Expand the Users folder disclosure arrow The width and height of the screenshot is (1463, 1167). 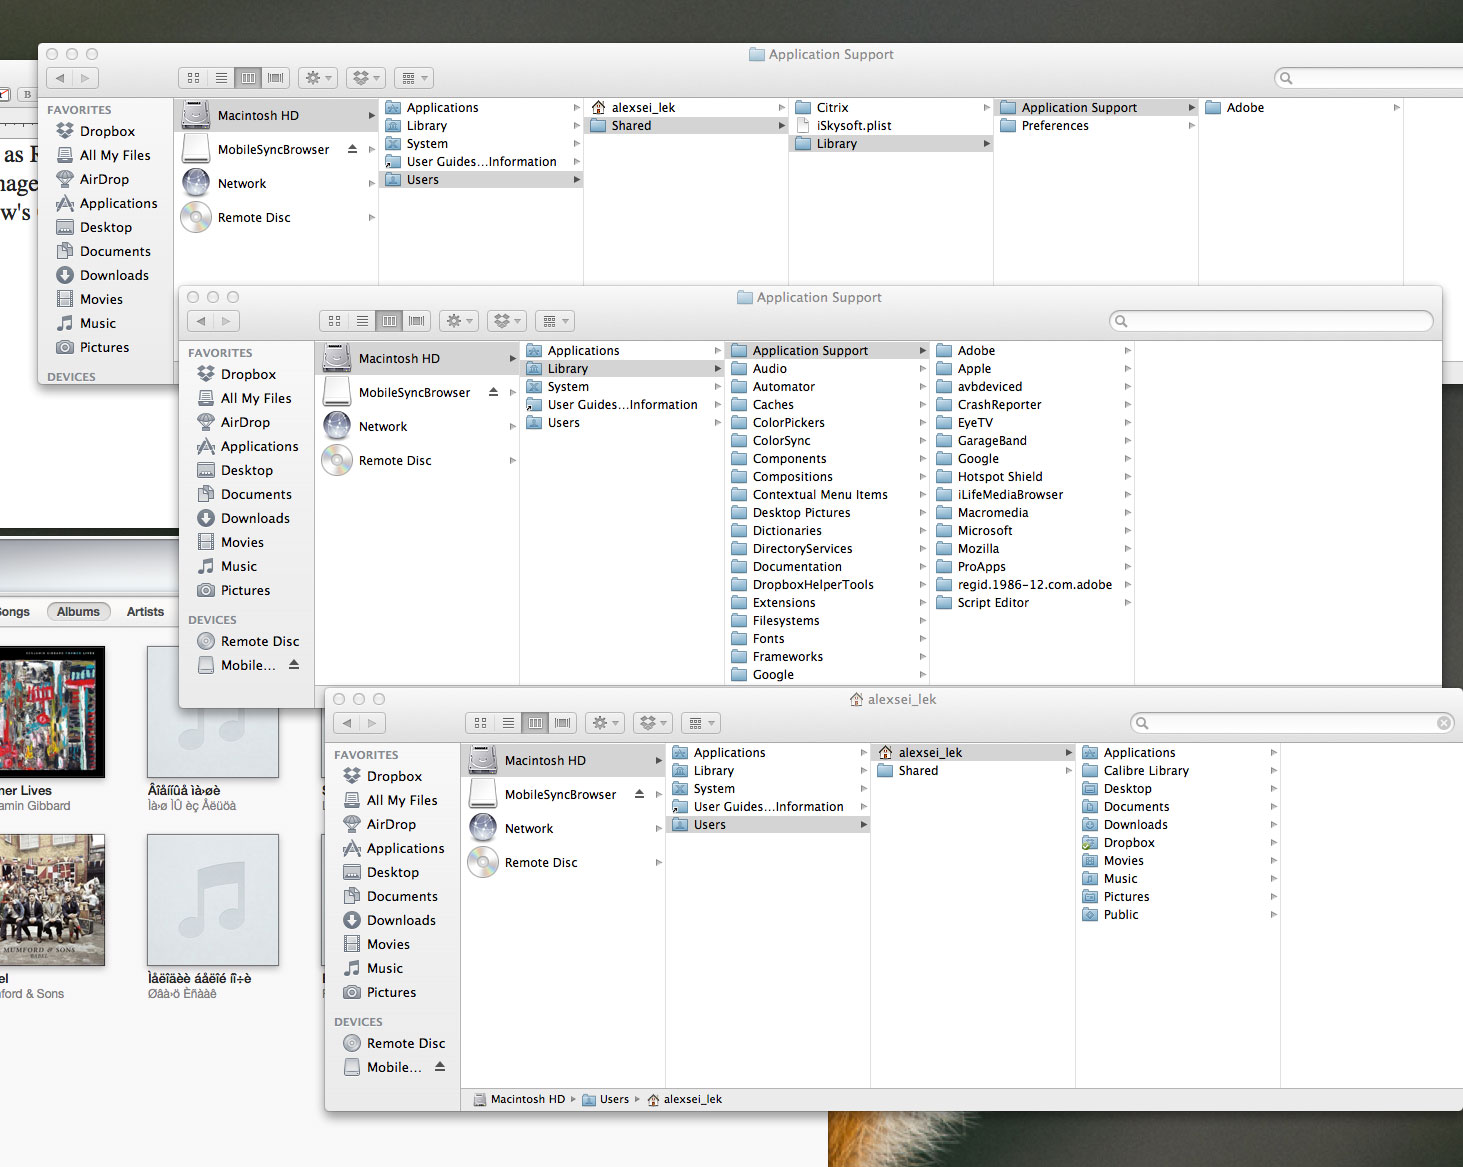pyautogui.click(x=863, y=824)
